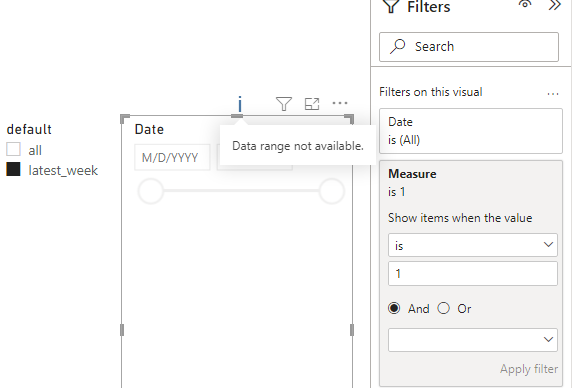Click the magnifier icon in the search box

398,47
